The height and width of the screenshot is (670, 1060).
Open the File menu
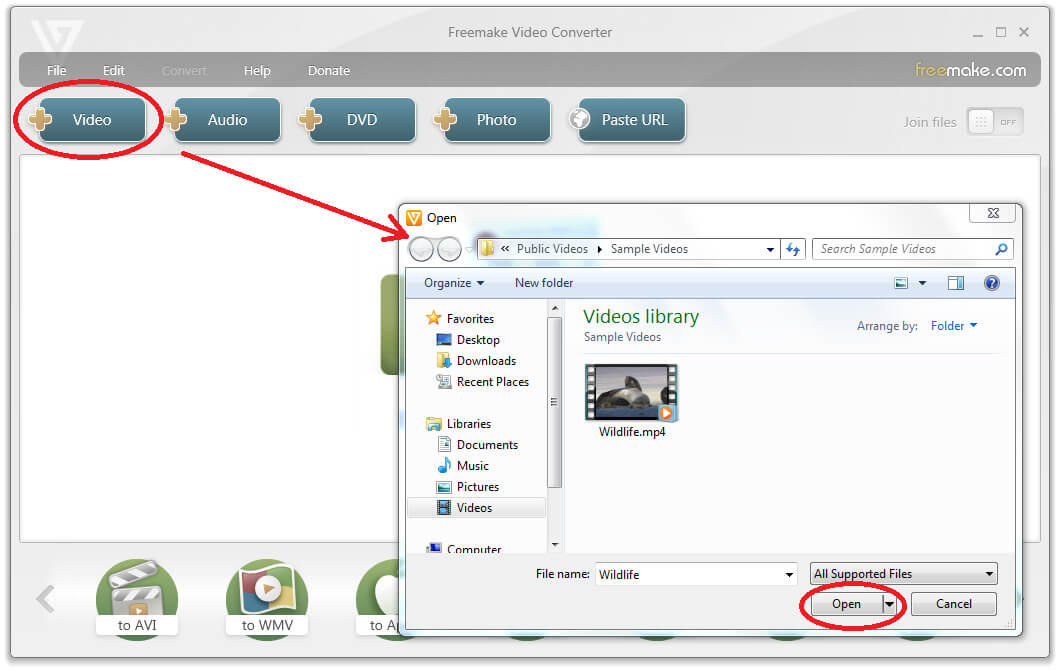tap(57, 70)
